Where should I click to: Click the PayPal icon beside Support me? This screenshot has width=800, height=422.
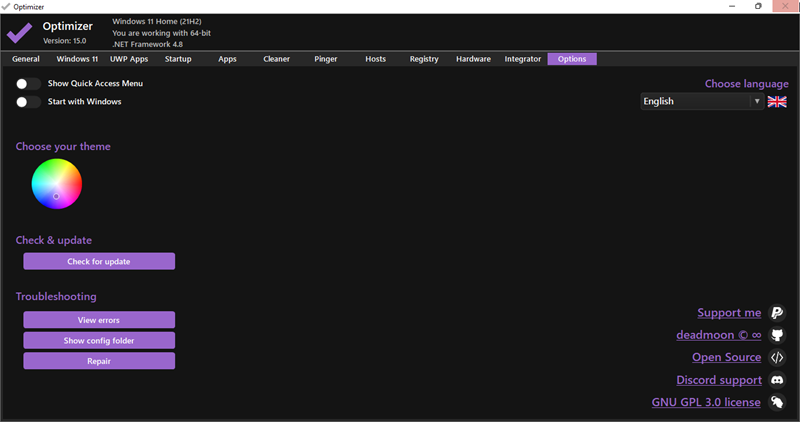coord(777,313)
